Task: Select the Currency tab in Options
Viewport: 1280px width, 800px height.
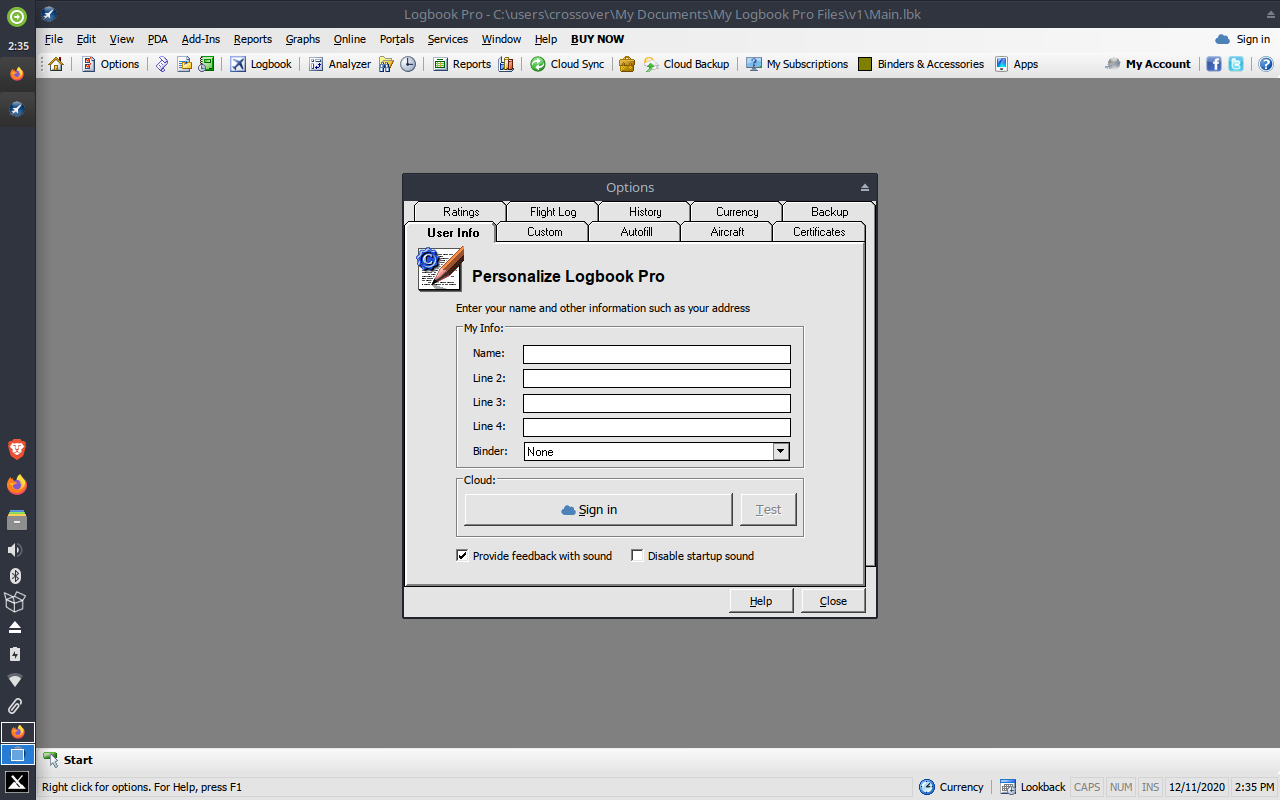Action: pos(737,212)
